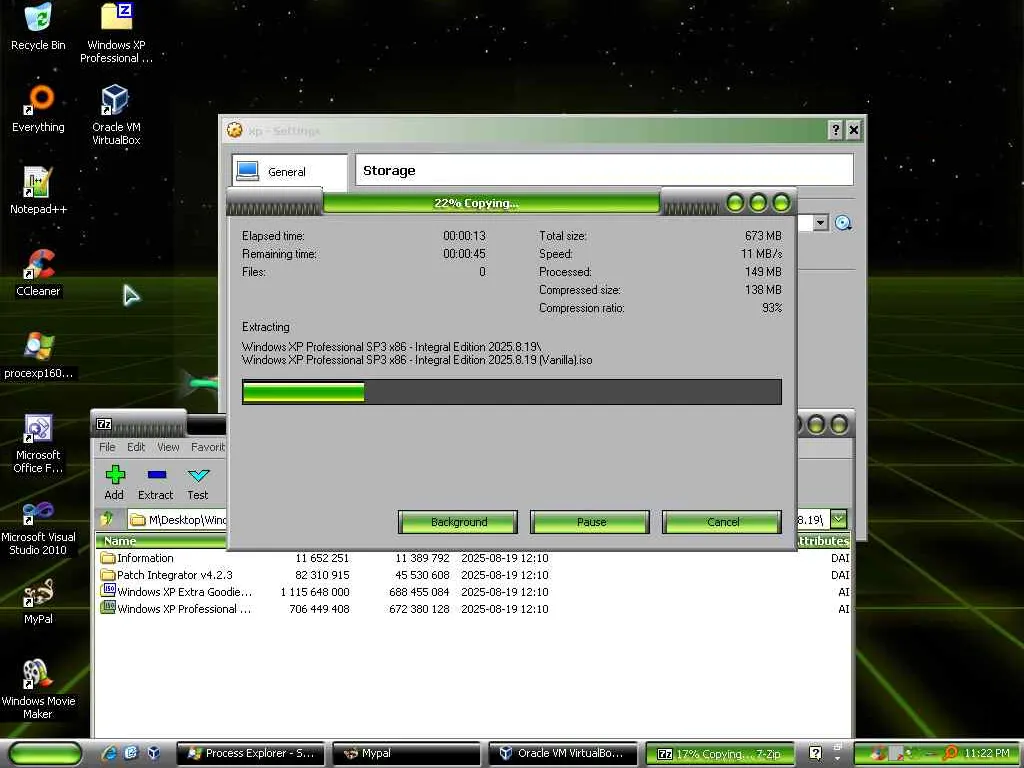Select Patch Integrator v4.2.3 folder
The width and height of the screenshot is (1024, 768).
(x=473, y=575)
